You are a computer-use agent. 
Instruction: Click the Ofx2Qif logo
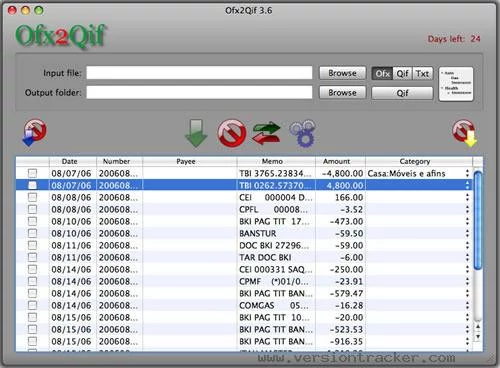click(61, 36)
